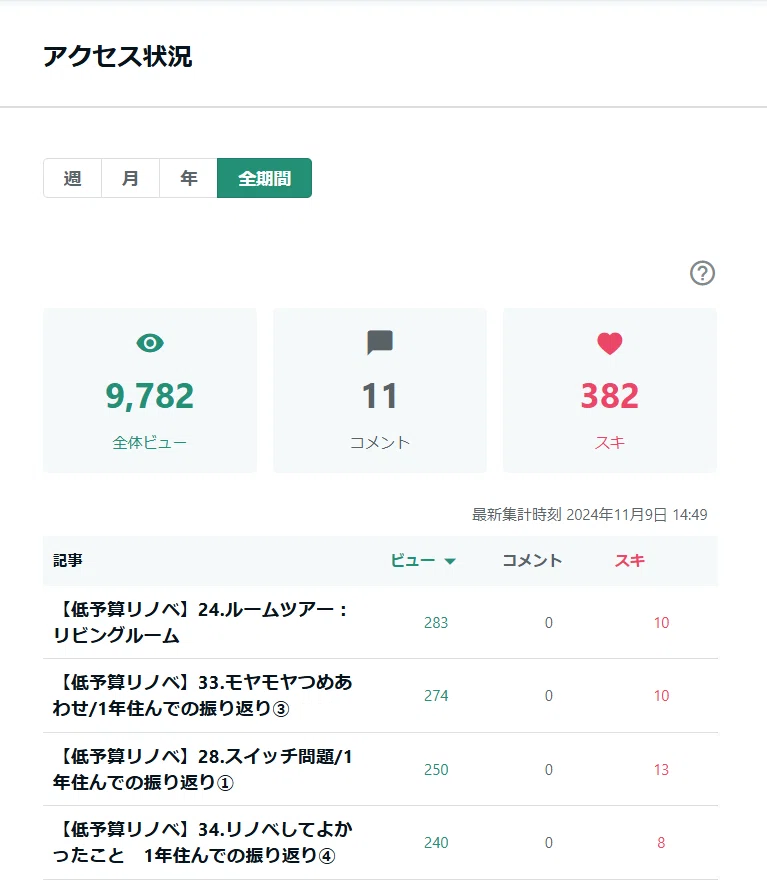Screen dimensions: 767x880
Task: Select the 月 period tab
Action: pos(131,178)
